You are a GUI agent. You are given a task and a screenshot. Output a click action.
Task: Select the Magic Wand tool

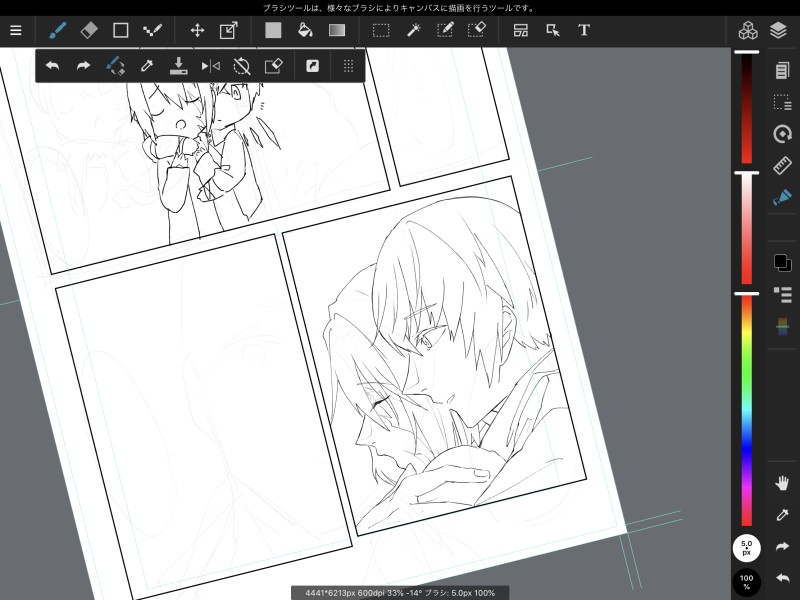point(413,31)
